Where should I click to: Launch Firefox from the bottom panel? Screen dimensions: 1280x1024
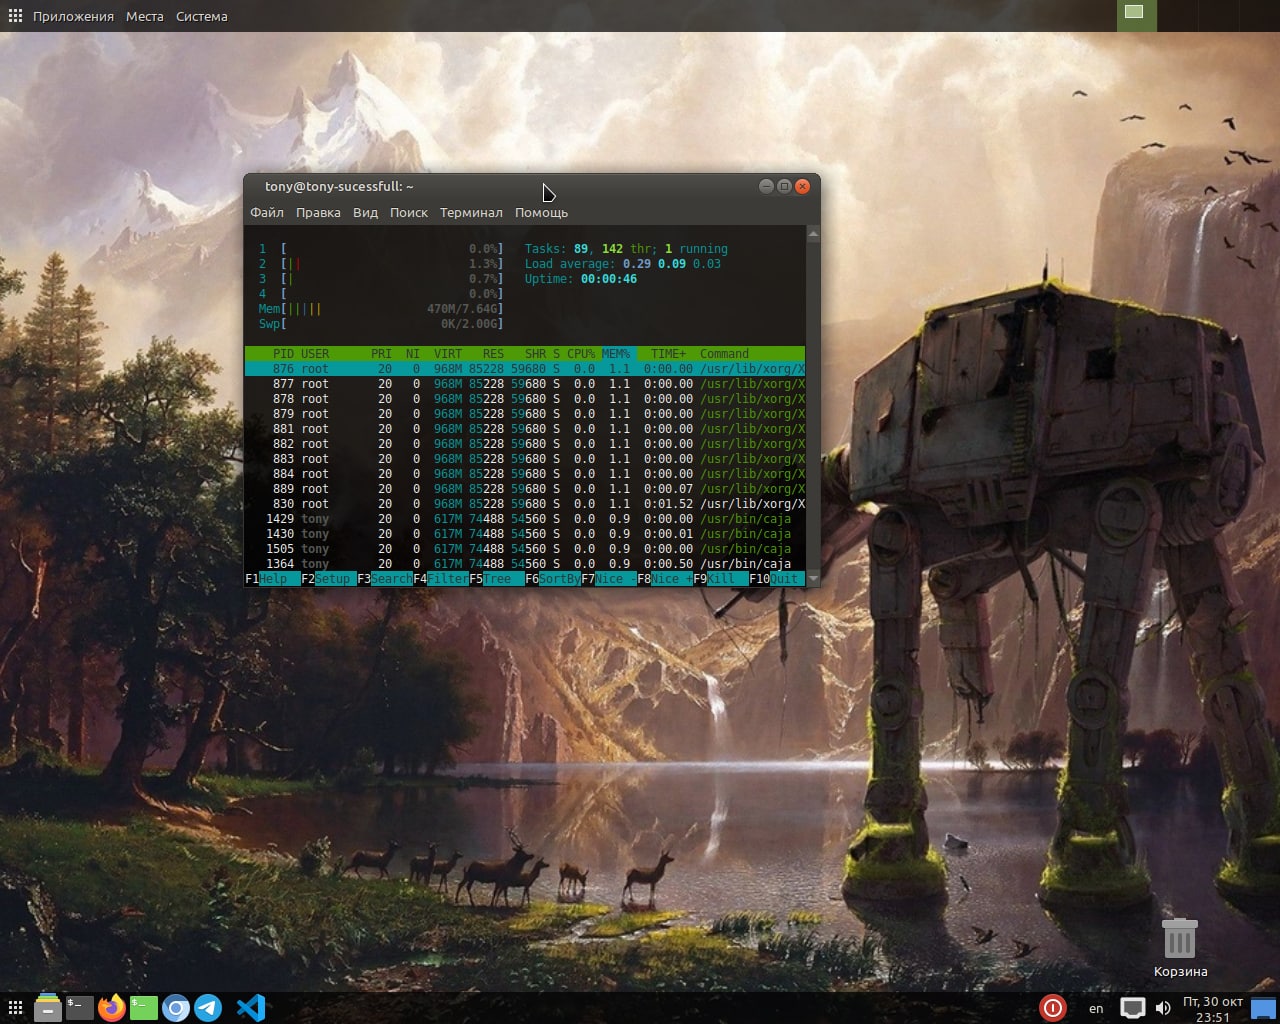tap(112, 1007)
